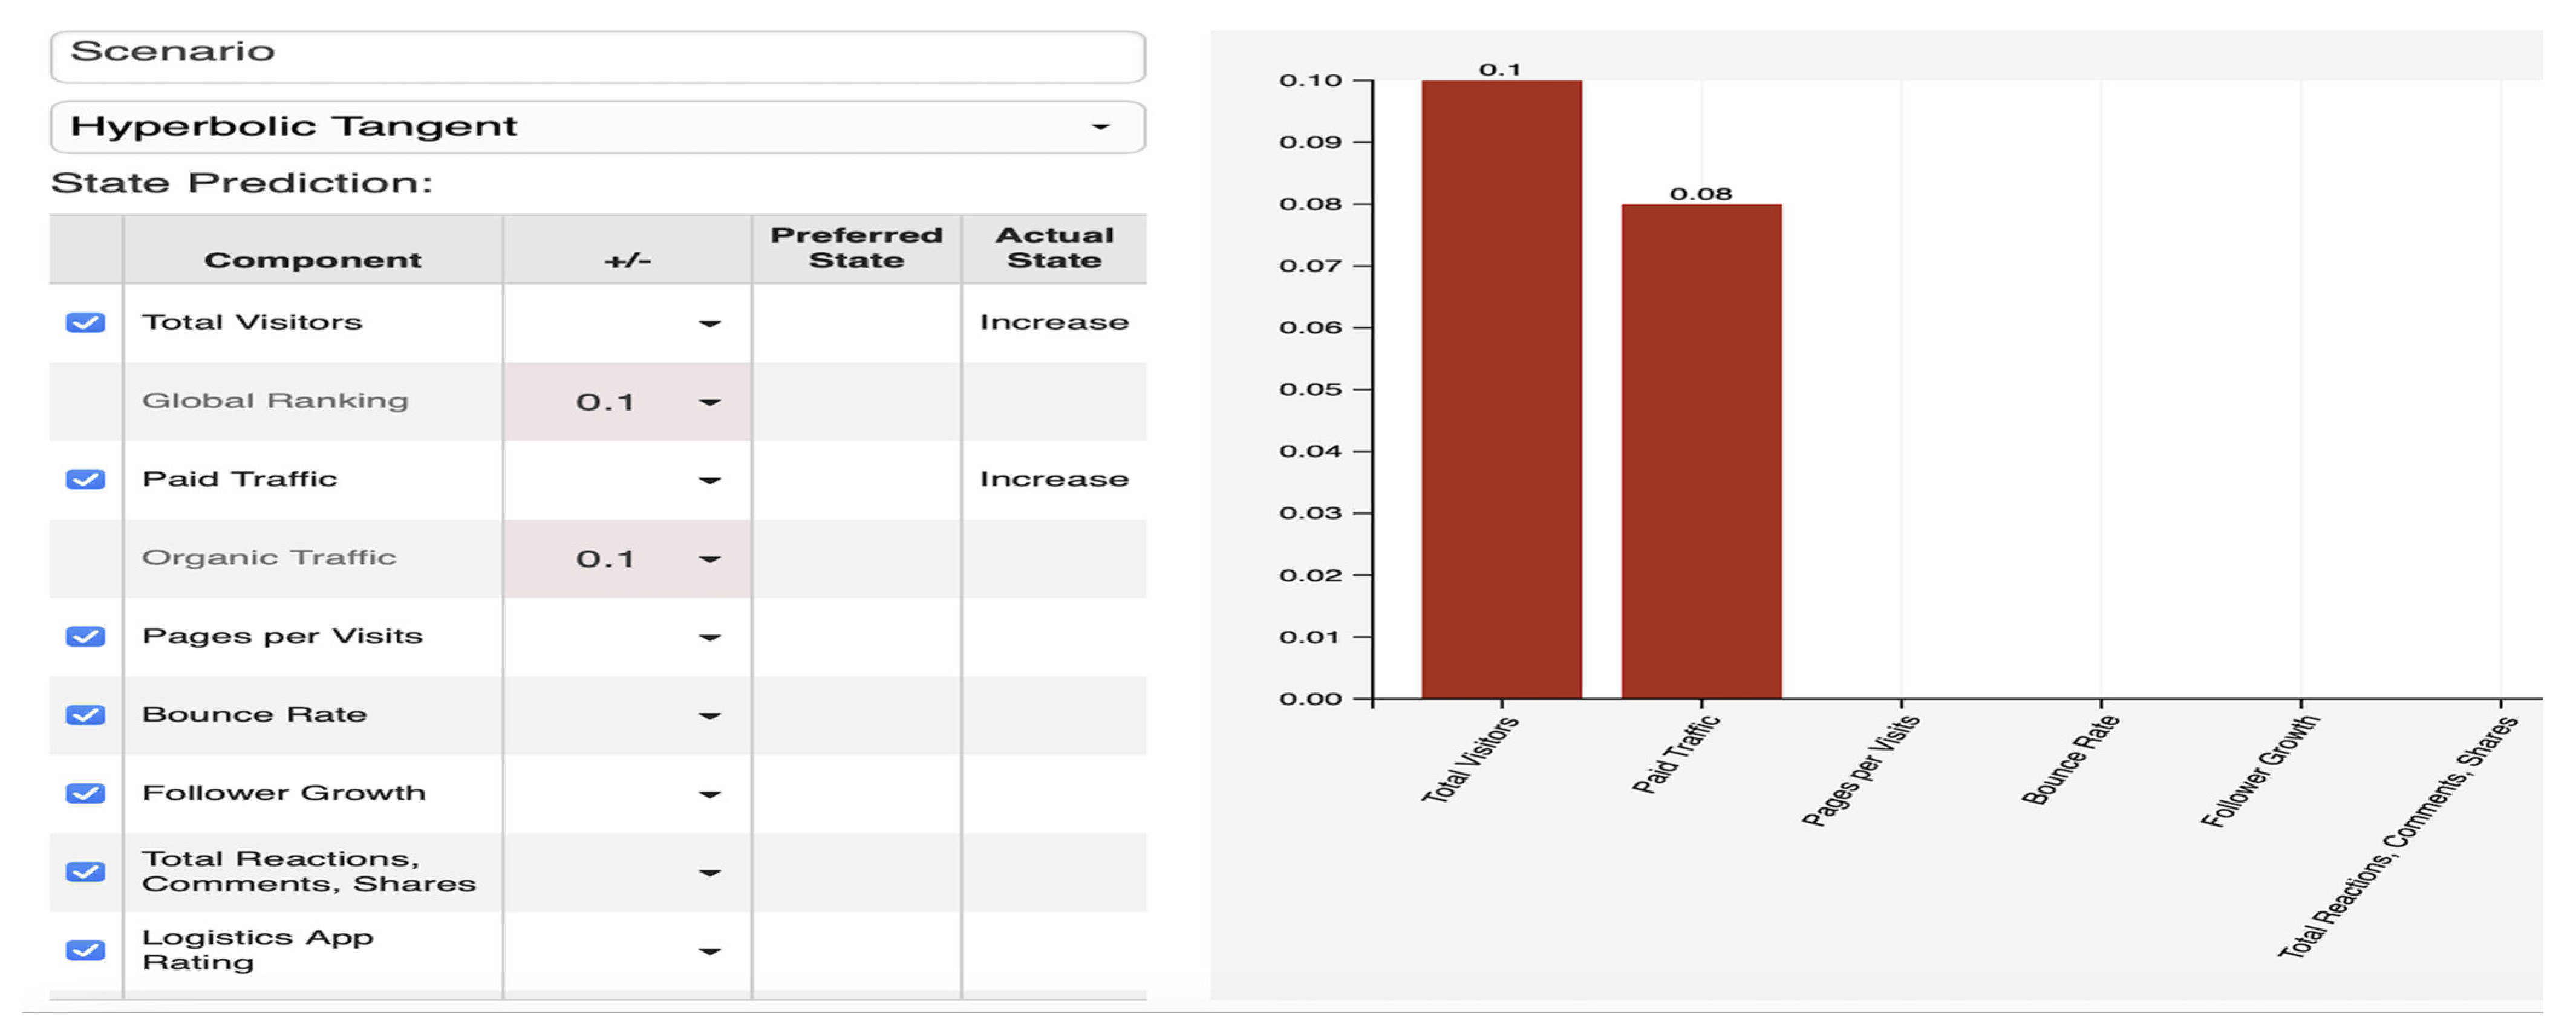Toggle the Logistics App Rating checkbox
2576x1036 pixels.
85,950
